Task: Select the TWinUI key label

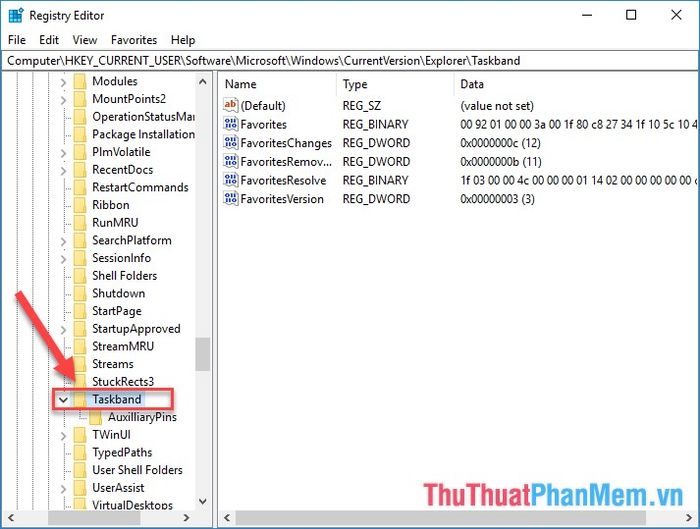Action: (111, 435)
